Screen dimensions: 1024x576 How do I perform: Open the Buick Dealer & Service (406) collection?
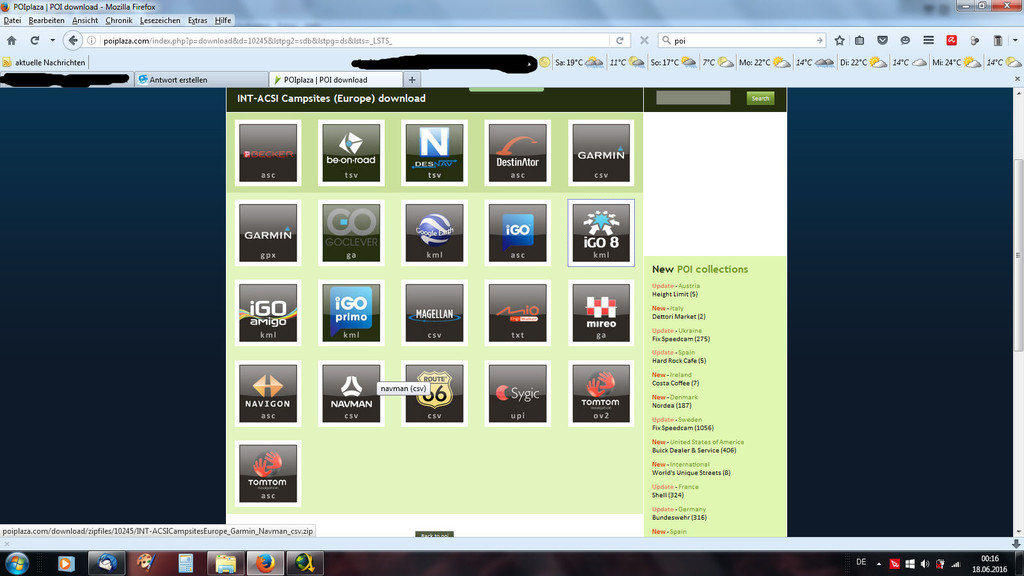click(x=694, y=450)
